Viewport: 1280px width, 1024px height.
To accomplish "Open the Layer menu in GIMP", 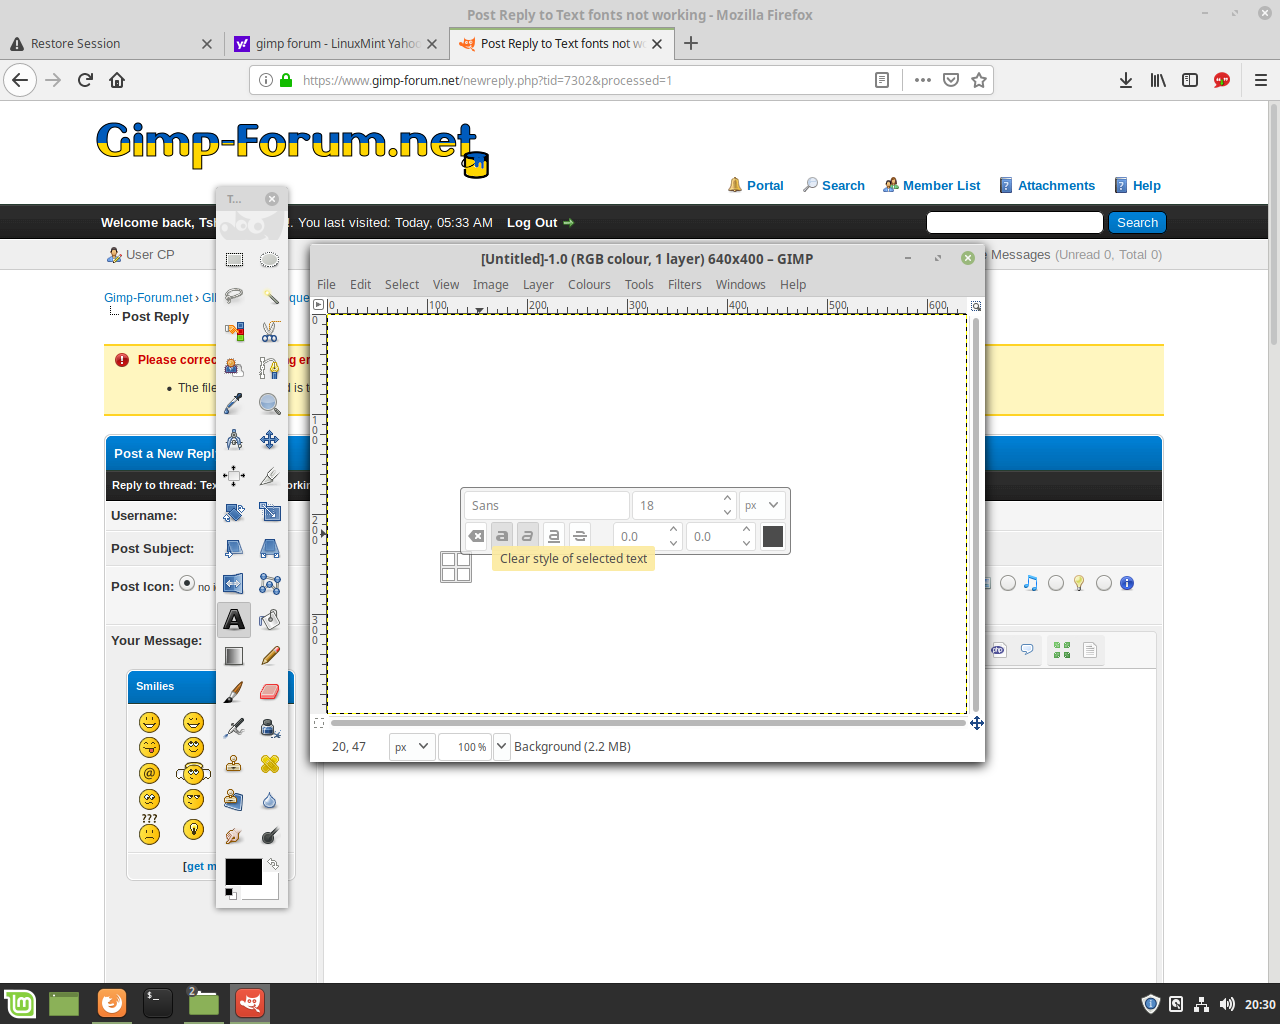I will click(538, 285).
